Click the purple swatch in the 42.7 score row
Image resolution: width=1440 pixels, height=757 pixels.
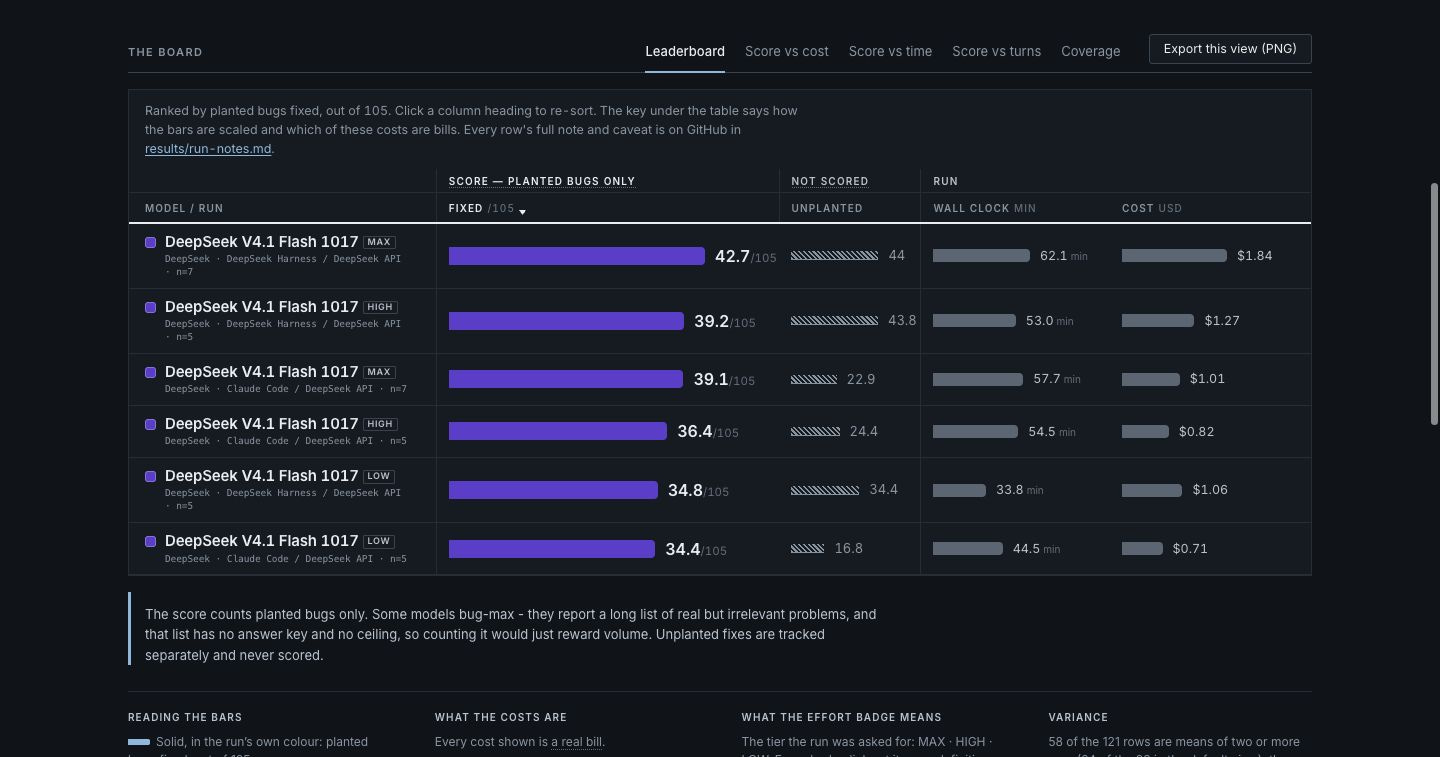click(150, 242)
